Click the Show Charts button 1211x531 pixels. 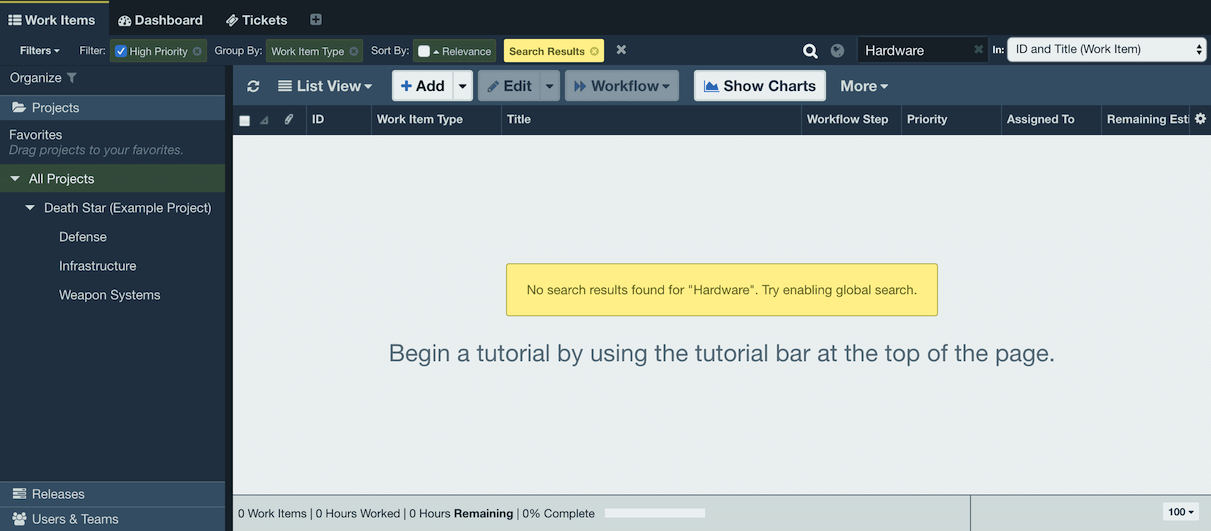(760, 86)
